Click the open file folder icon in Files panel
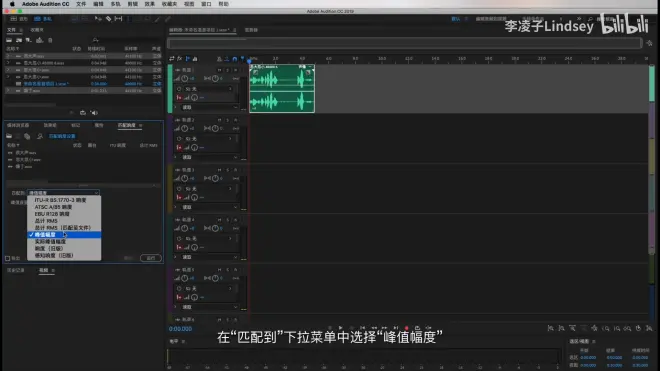This screenshot has width=660, height=371. point(9,40)
